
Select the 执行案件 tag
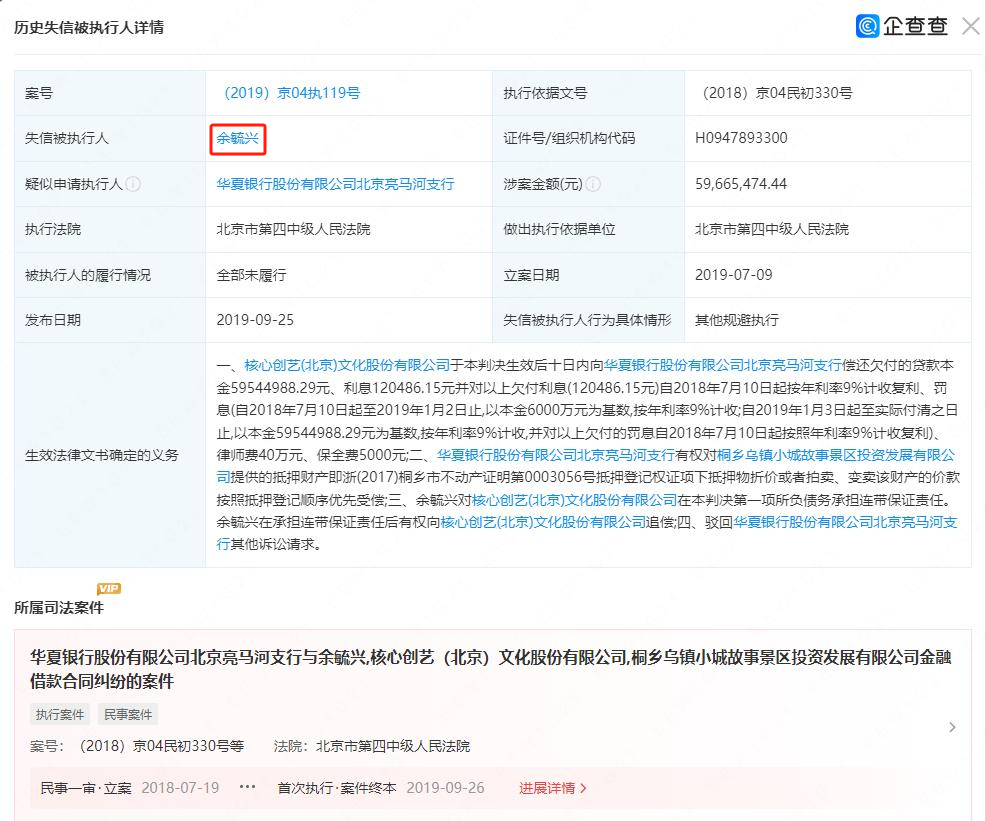pos(60,714)
